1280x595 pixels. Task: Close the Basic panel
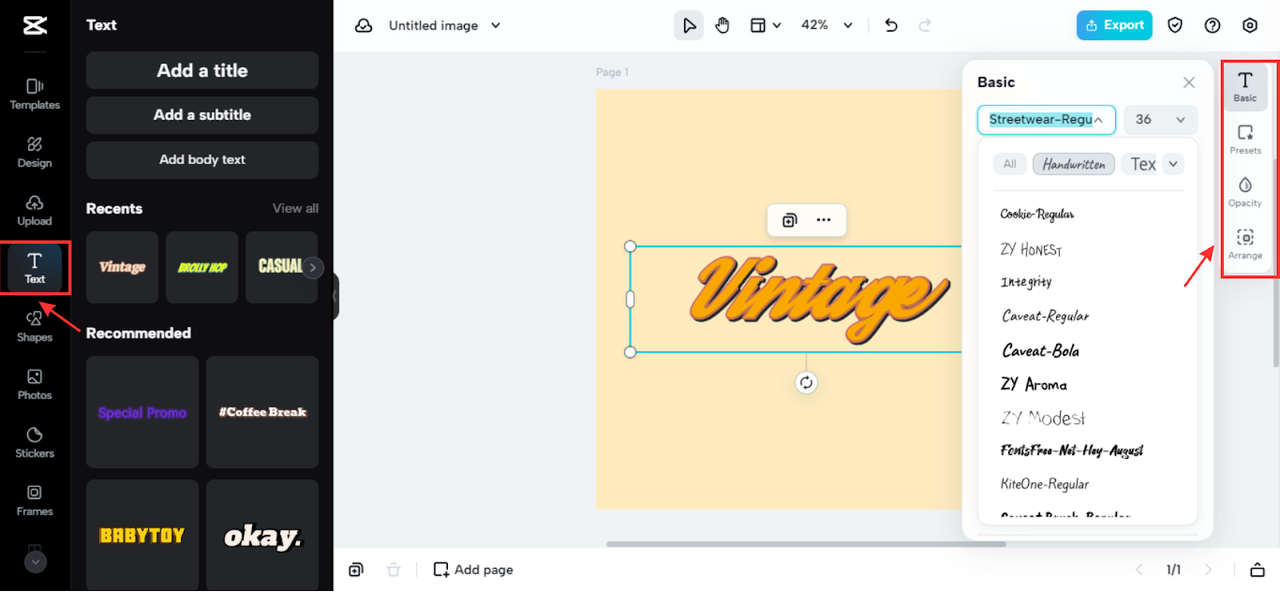(x=1189, y=83)
